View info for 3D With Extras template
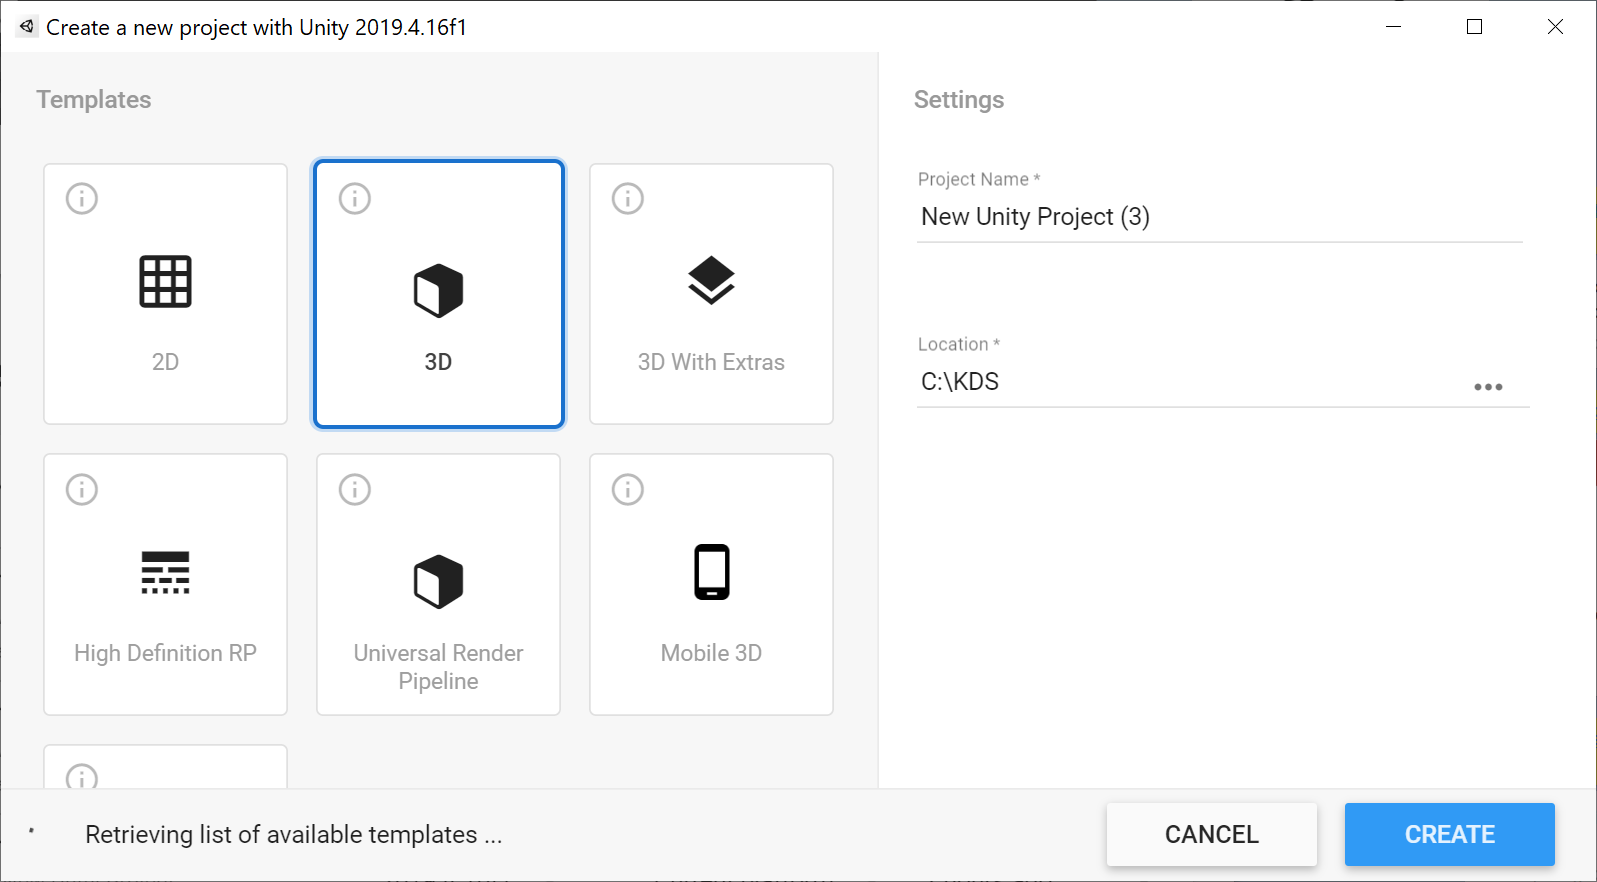This screenshot has width=1597, height=882. (x=628, y=198)
